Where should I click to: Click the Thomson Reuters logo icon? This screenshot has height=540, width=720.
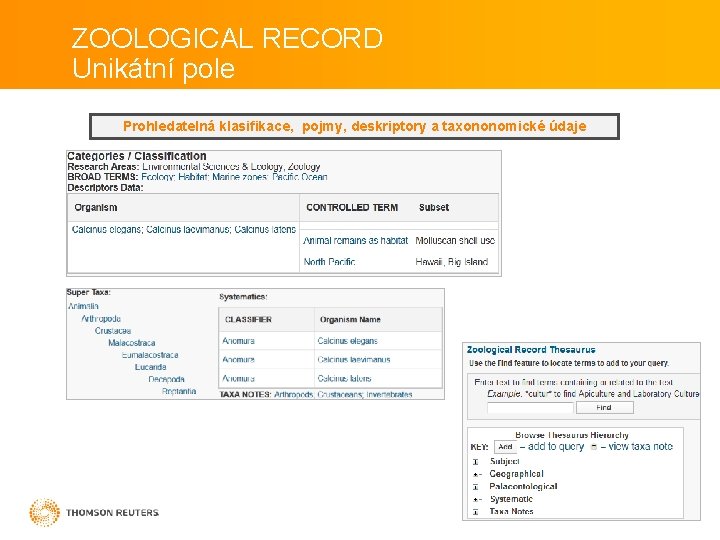pos(45,512)
